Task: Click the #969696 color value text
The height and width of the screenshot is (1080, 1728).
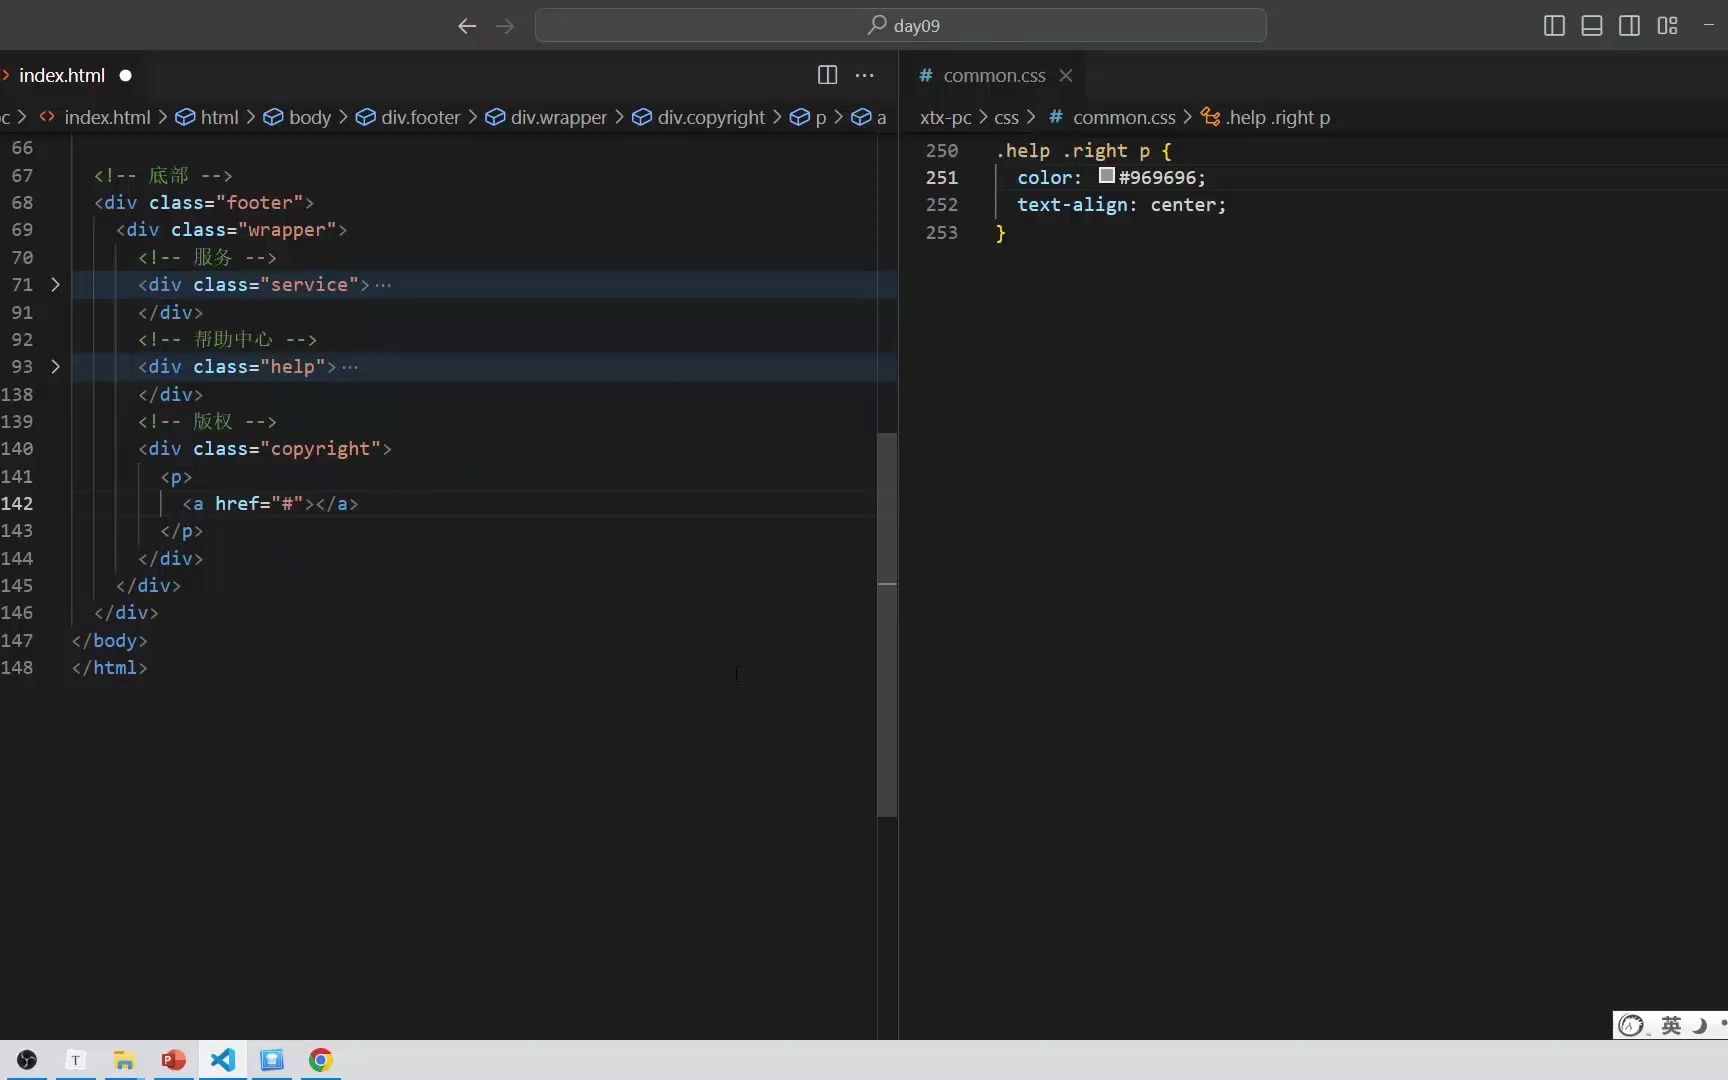Action: 1157,178
